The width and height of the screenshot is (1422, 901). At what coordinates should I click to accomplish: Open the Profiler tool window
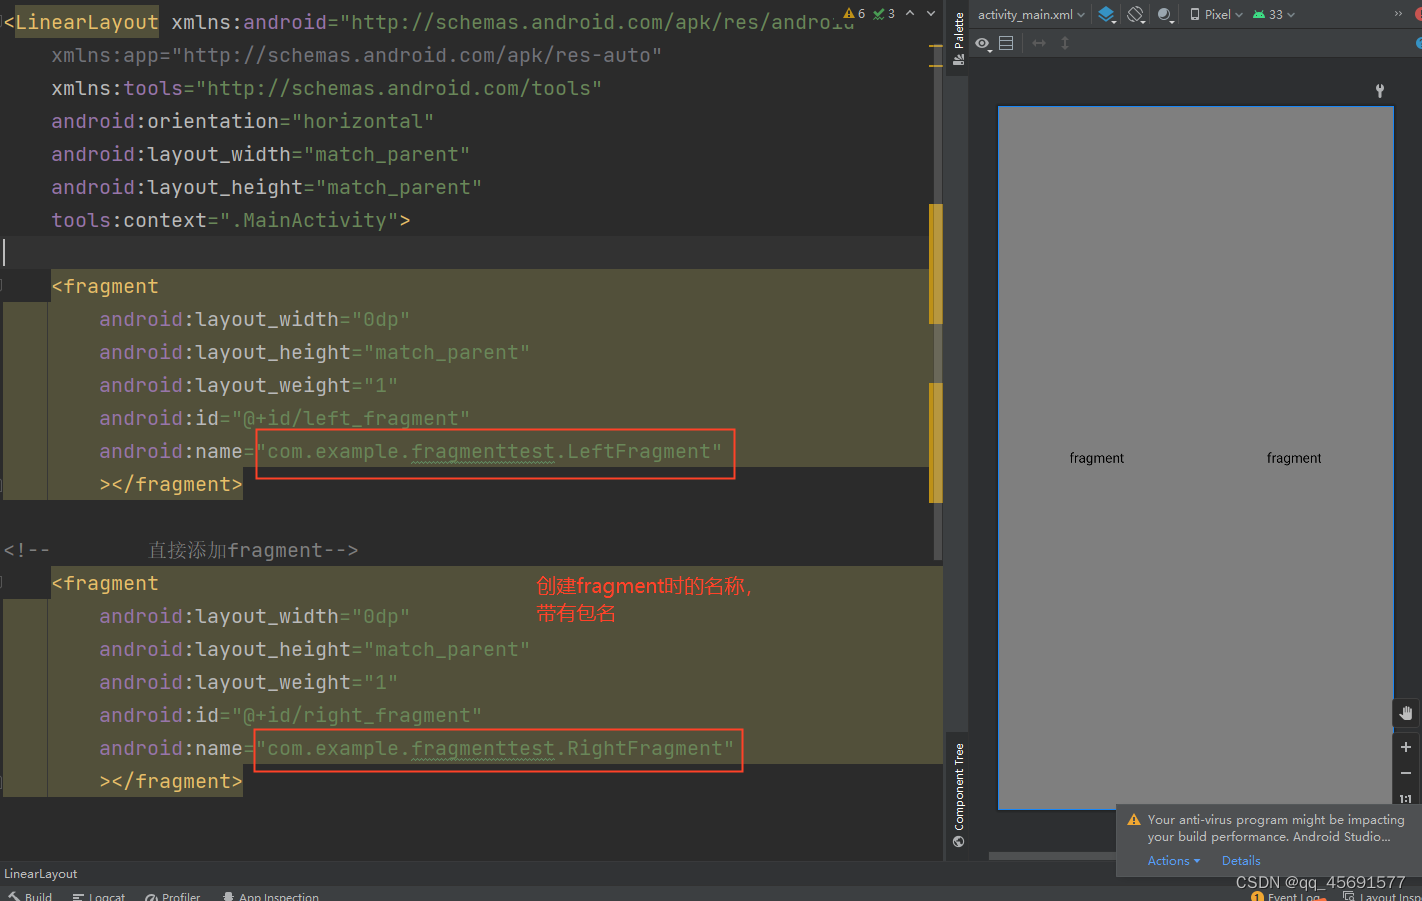tap(173, 896)
